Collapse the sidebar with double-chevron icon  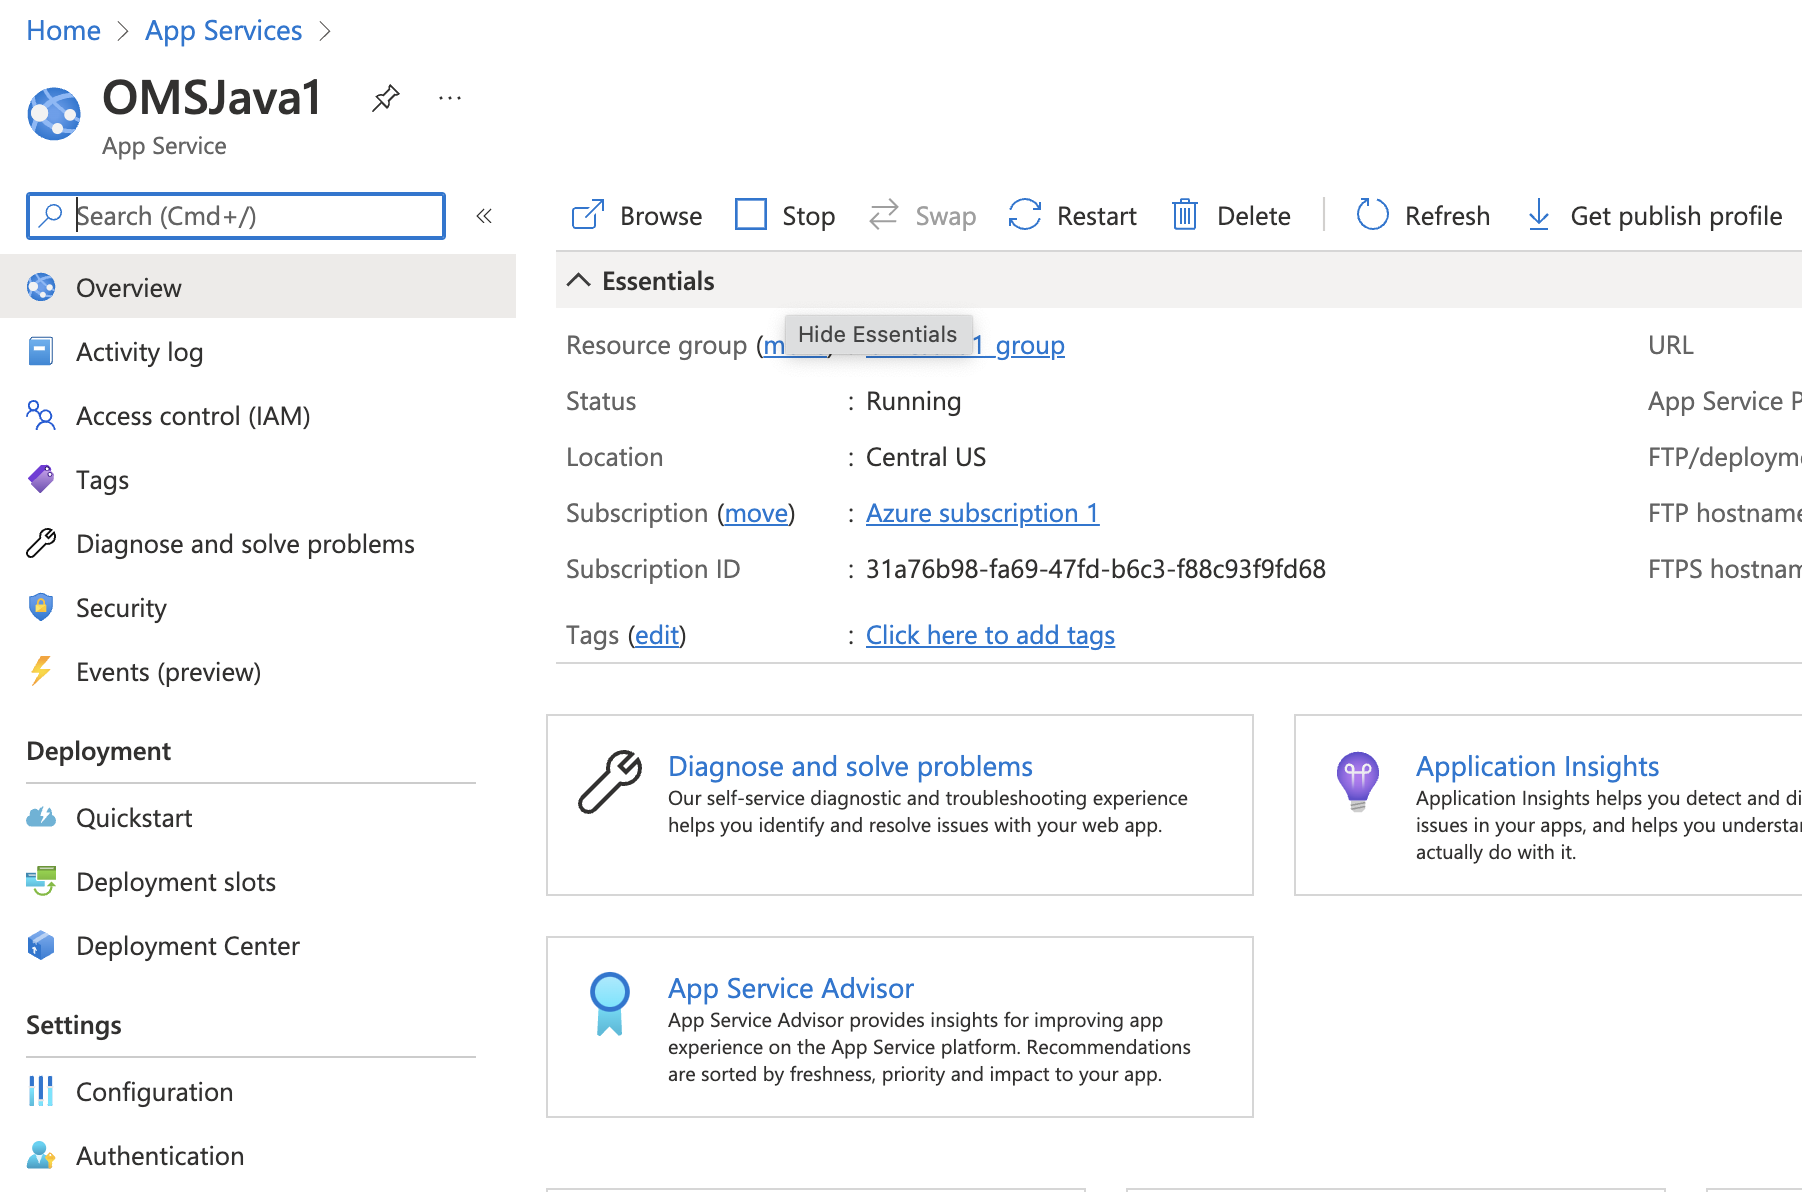[x=484, y=216]
